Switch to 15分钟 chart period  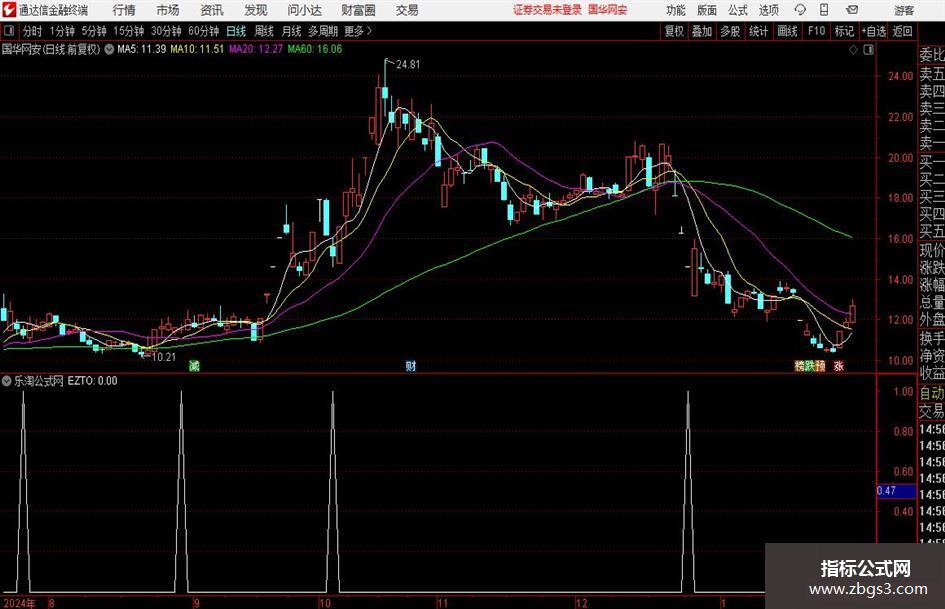tap(128, 31)
